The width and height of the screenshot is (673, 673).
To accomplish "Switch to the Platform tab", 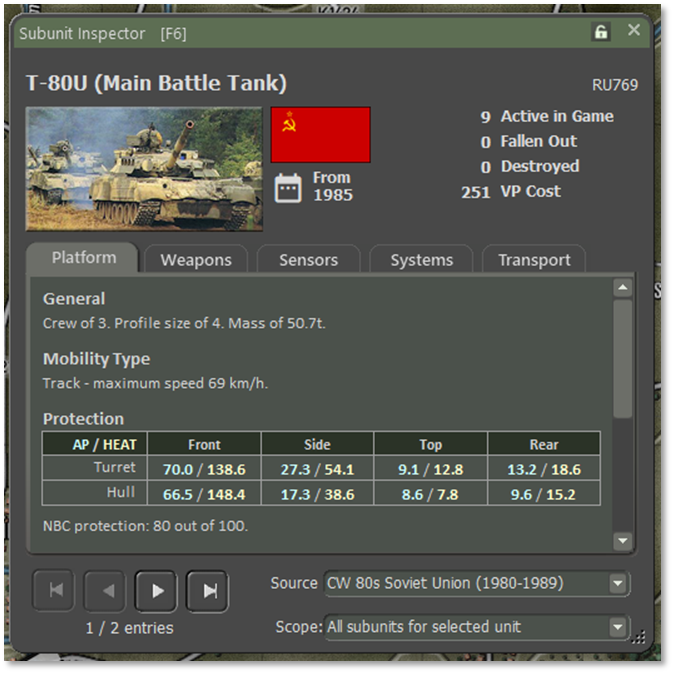I will (x=83, y=258).
